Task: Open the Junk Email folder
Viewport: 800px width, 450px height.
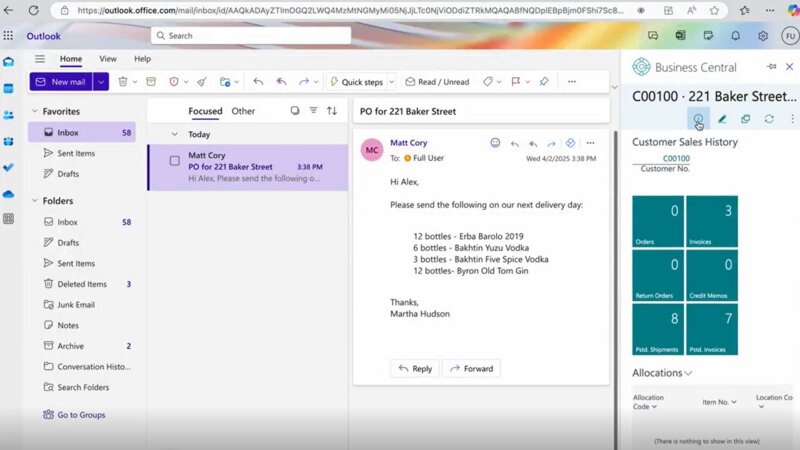Action: [82, 305]
